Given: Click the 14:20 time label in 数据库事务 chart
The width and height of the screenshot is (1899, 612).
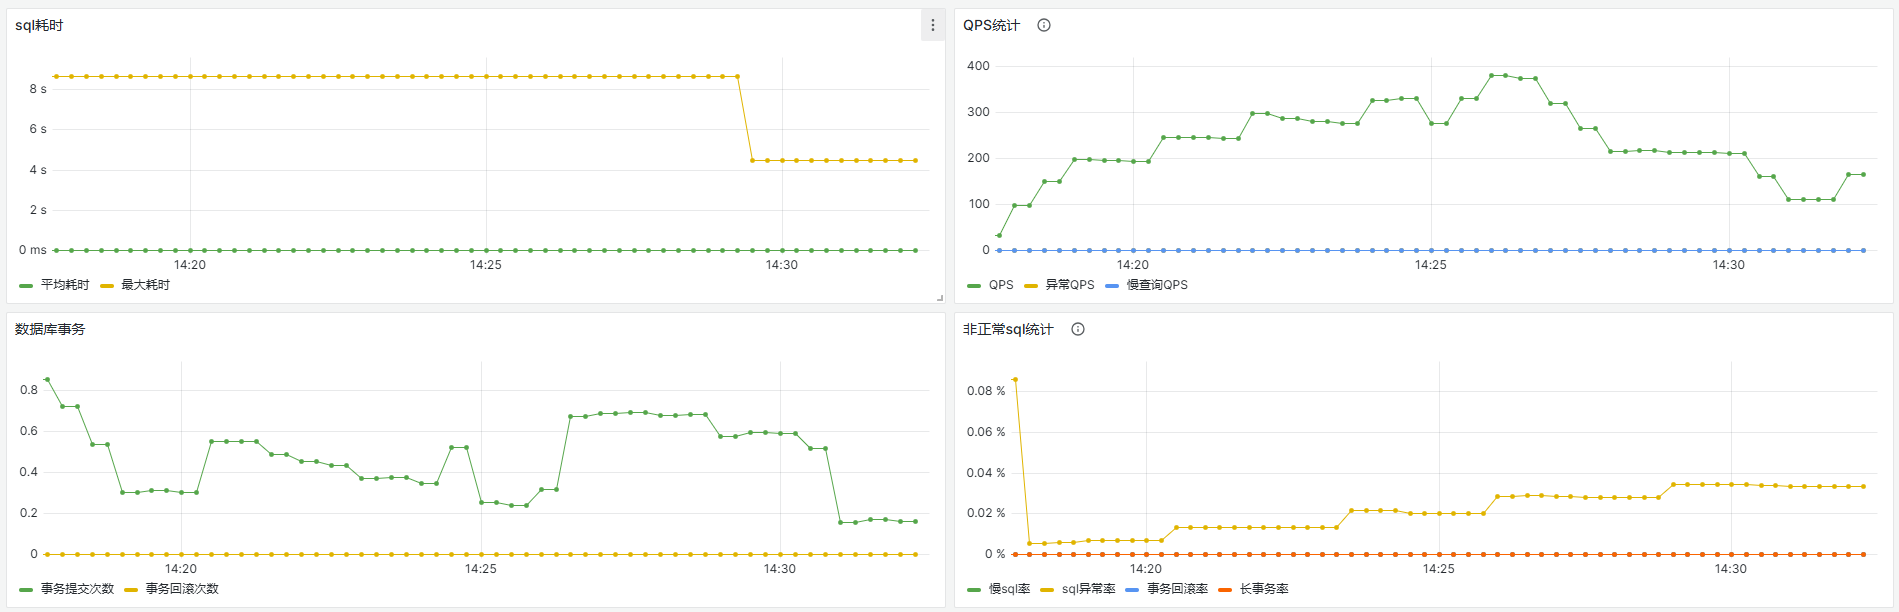Looking at the screenshot, I should pyautogui.click(x=181, y=569).
